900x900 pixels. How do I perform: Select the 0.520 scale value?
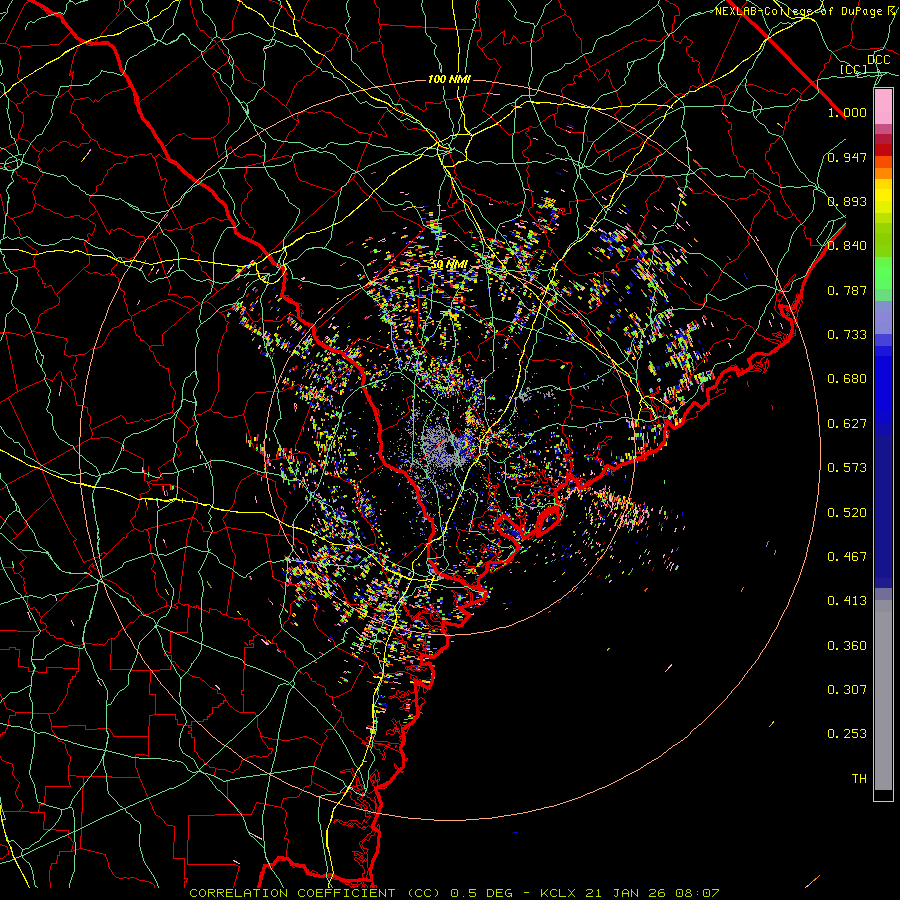(847, 513)
